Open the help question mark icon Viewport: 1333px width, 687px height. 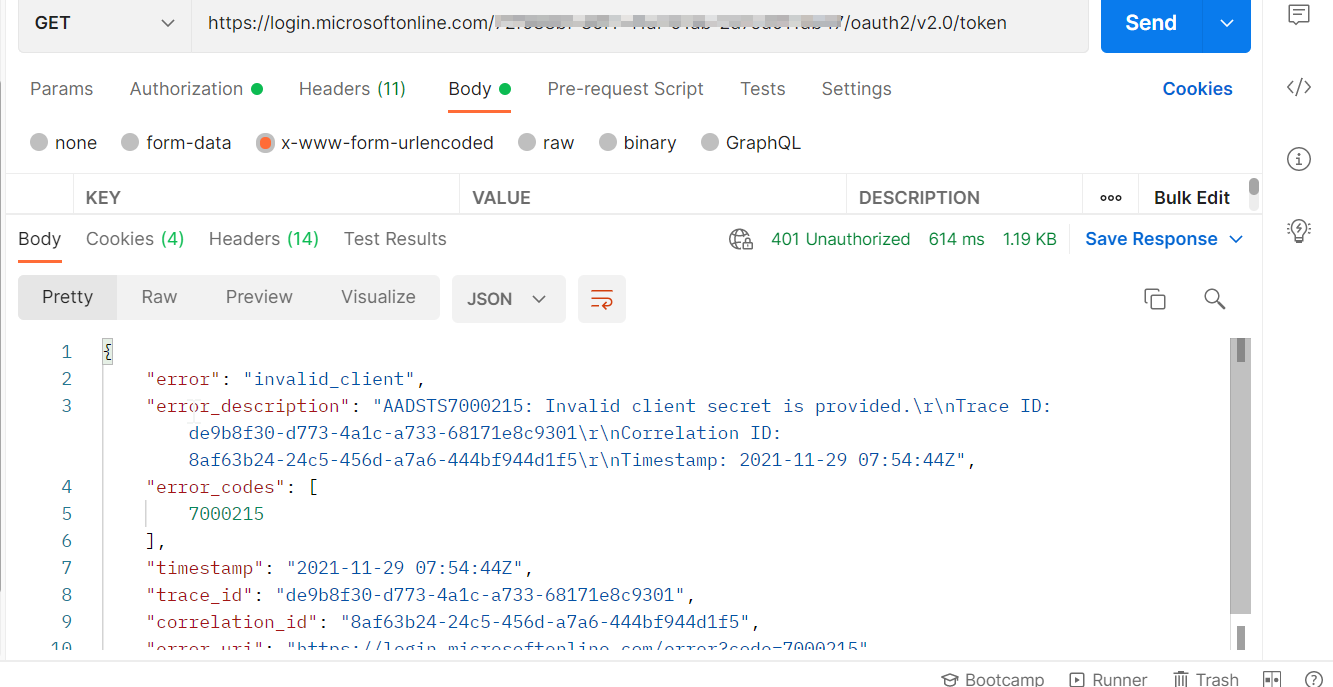tap(1314, 679)
